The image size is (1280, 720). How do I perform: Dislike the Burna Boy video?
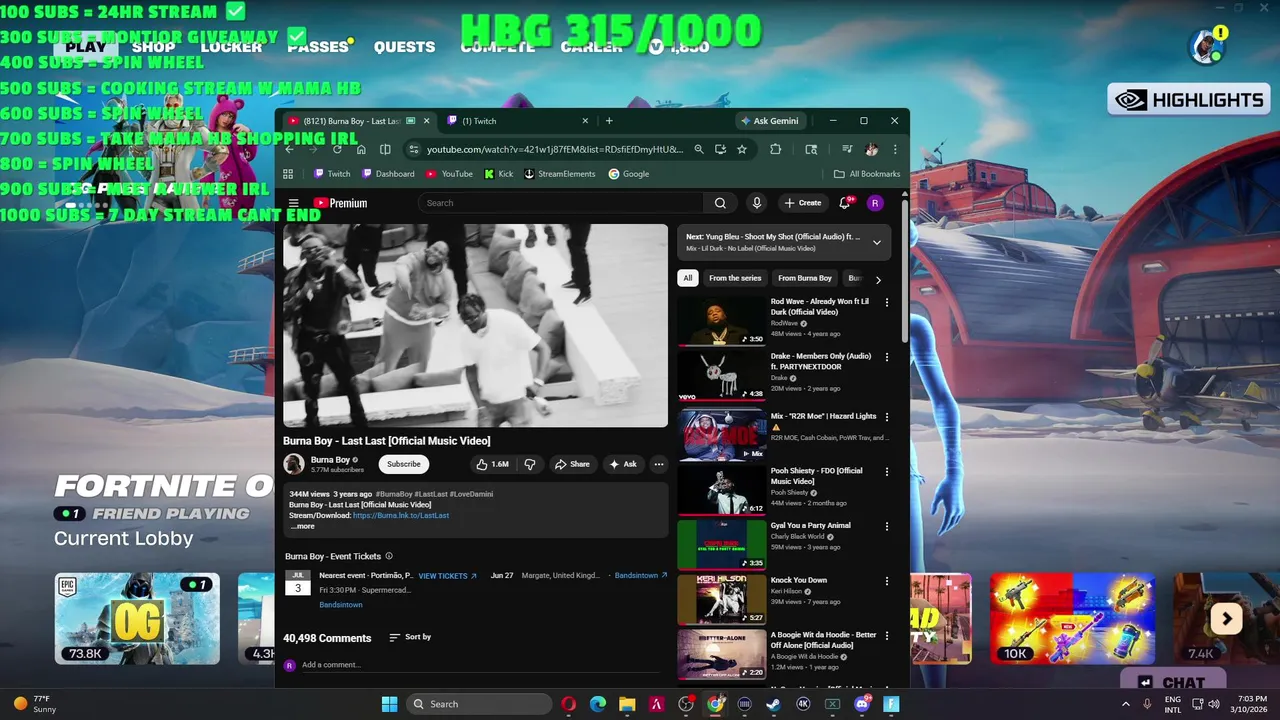click(x=530, y=464)
